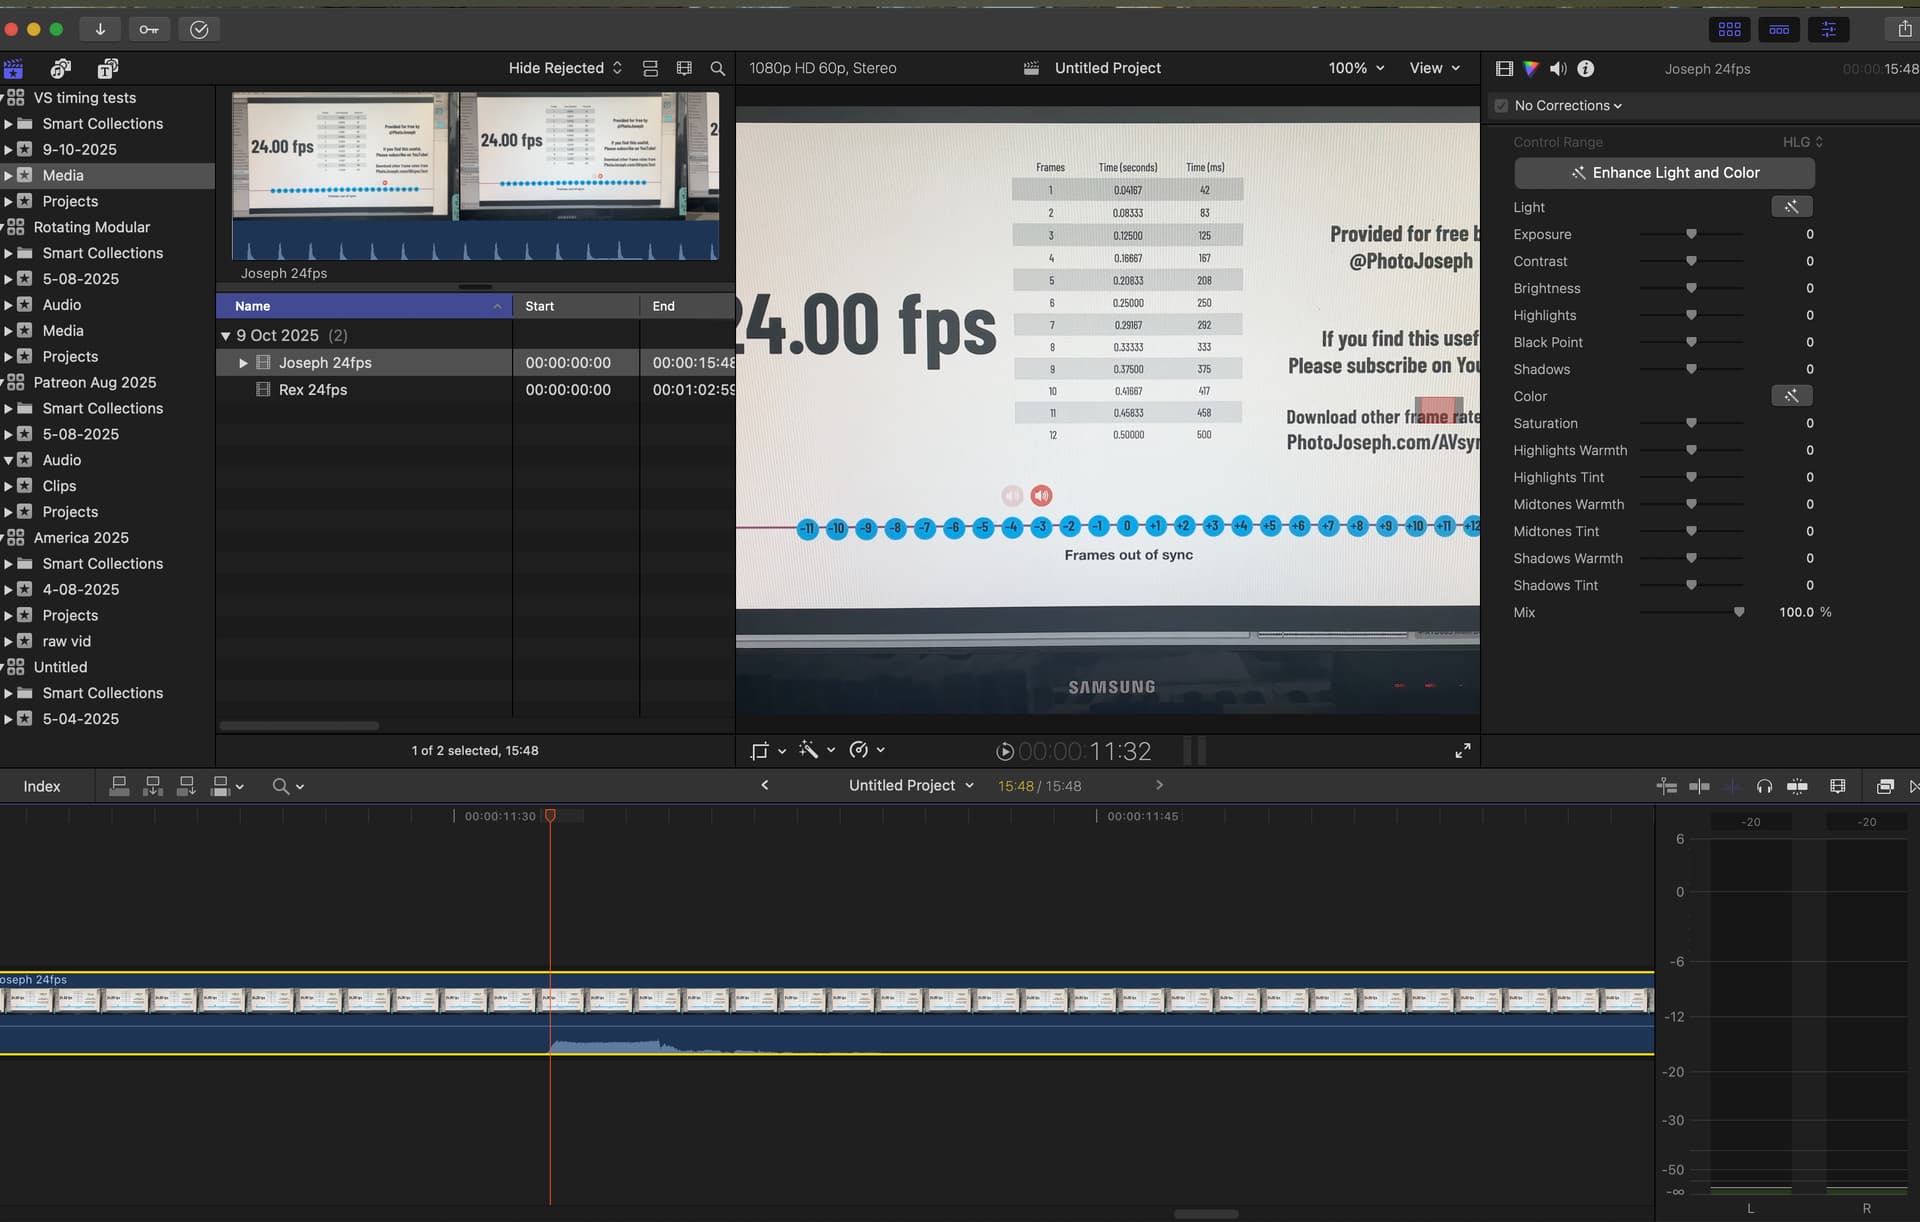This screenshot has width=1920, height=1222.
Task: Toggle audio skimming red speaker in viewer
Action: (1041, 495)
